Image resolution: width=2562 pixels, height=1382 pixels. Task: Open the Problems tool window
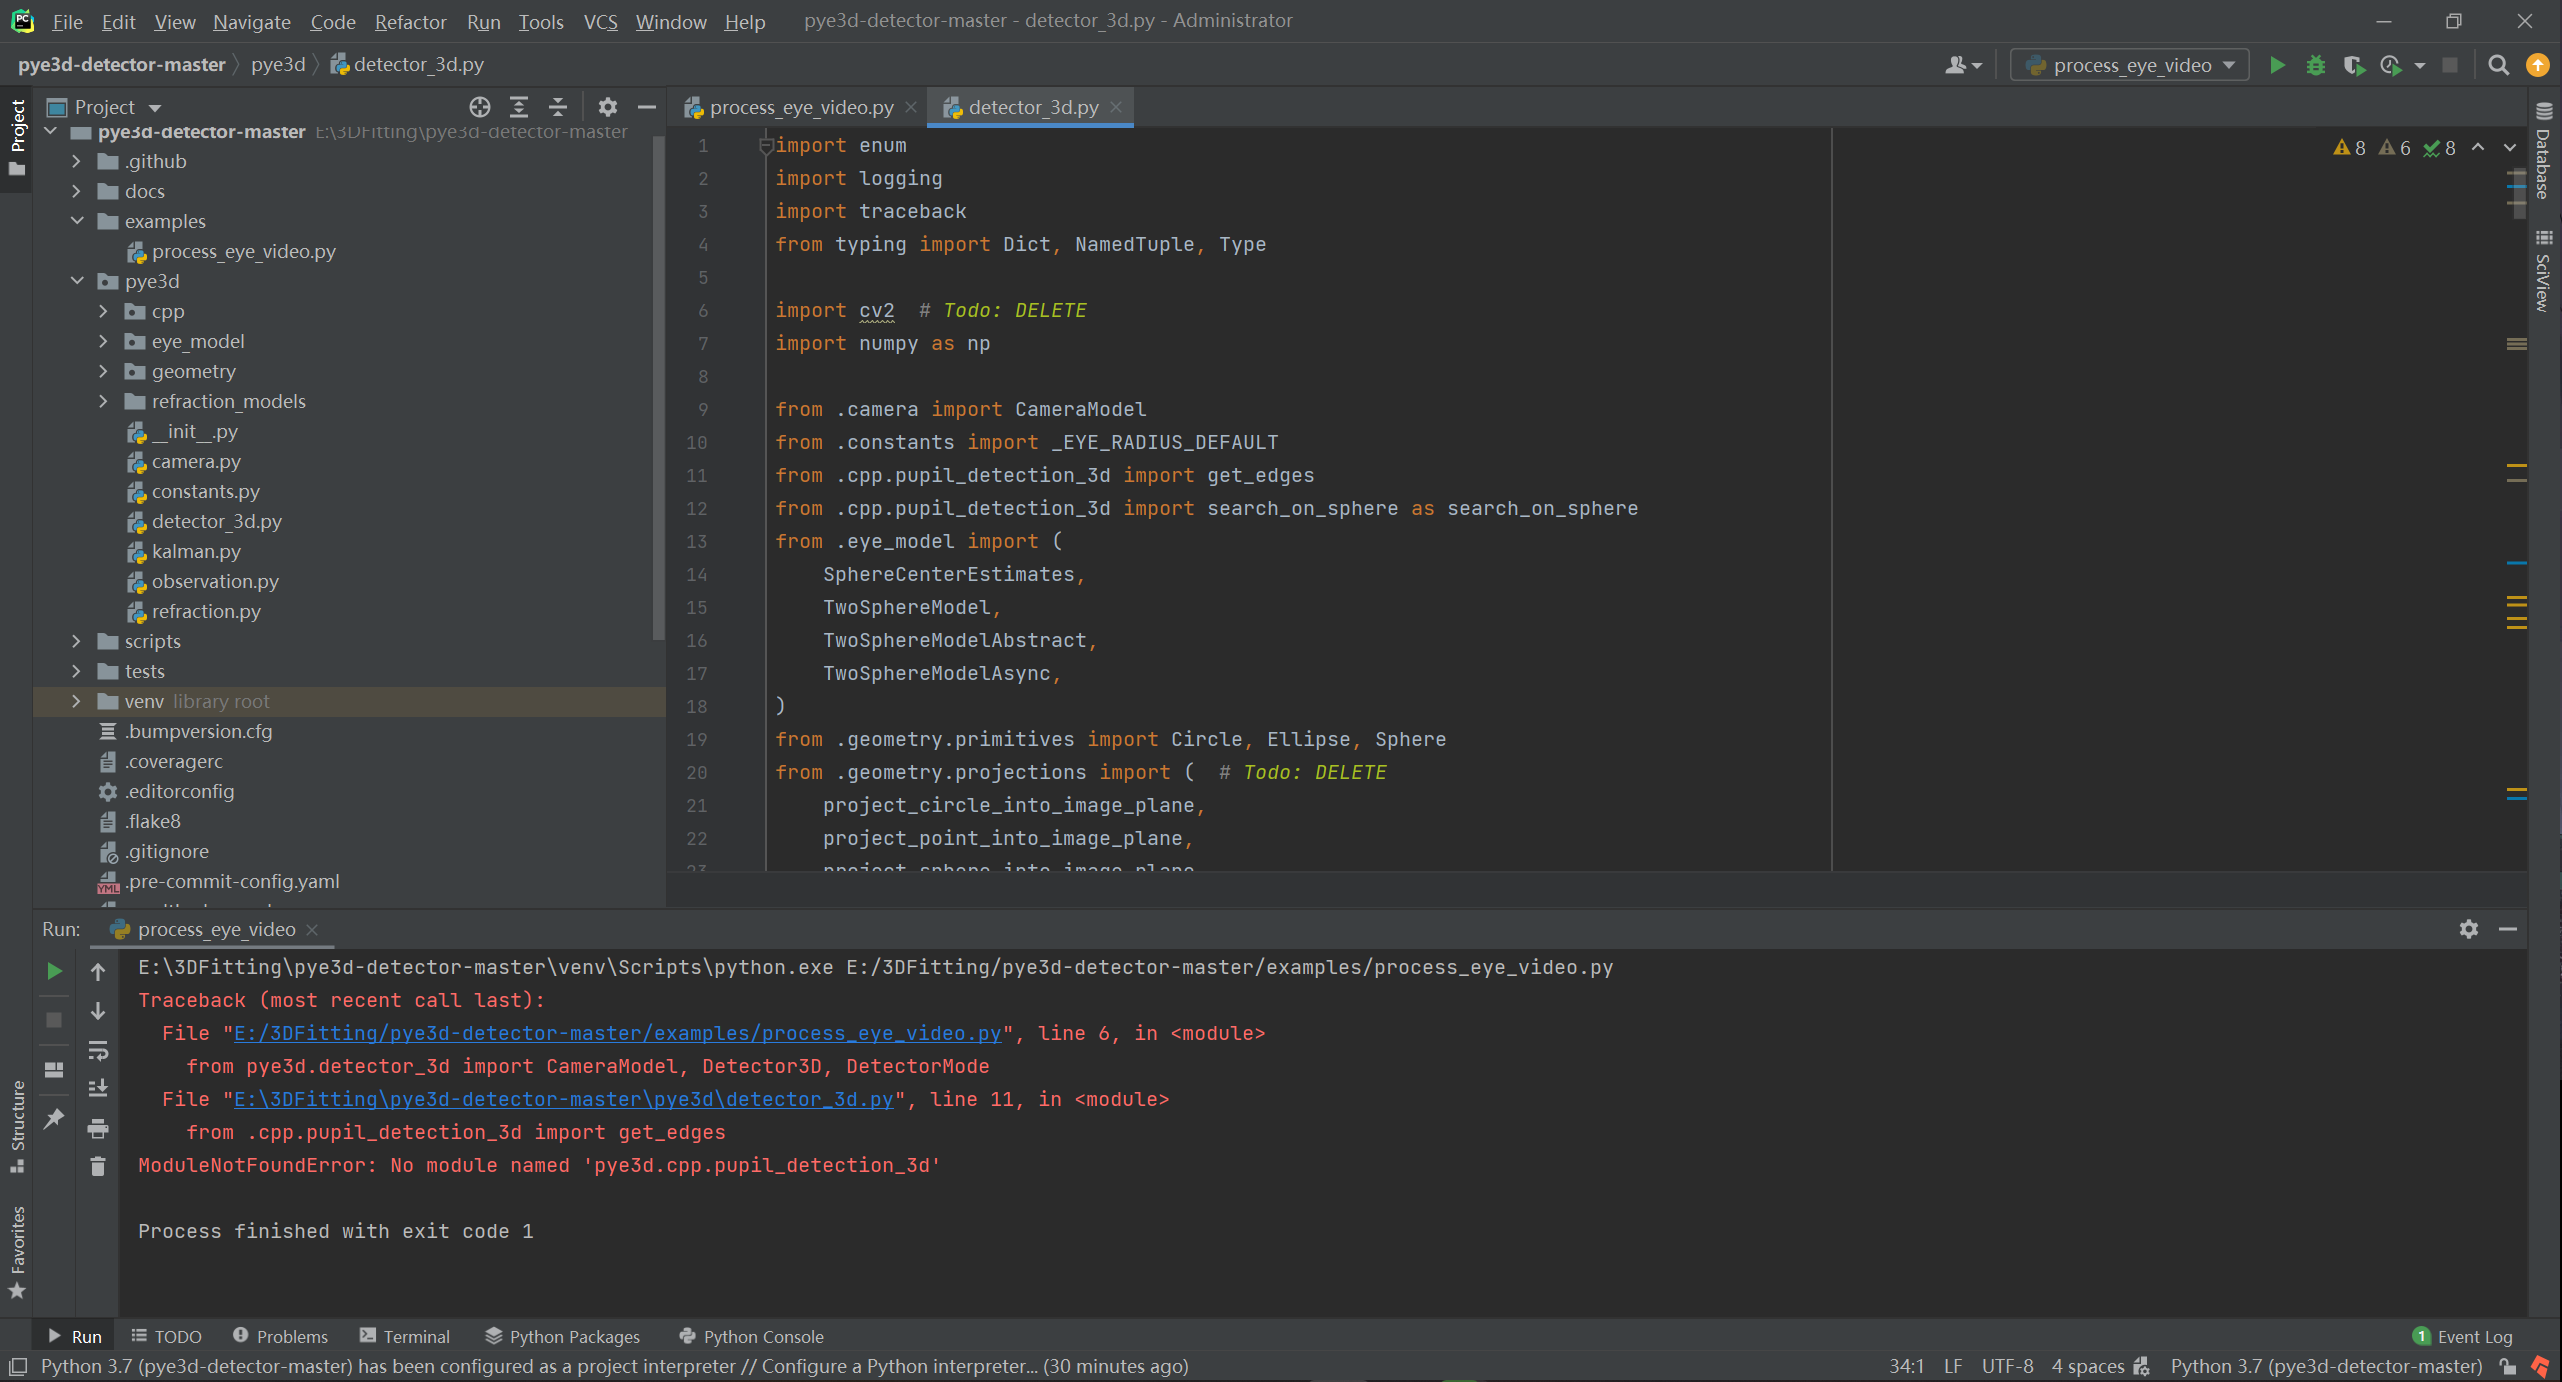(x=280, y=1336)
